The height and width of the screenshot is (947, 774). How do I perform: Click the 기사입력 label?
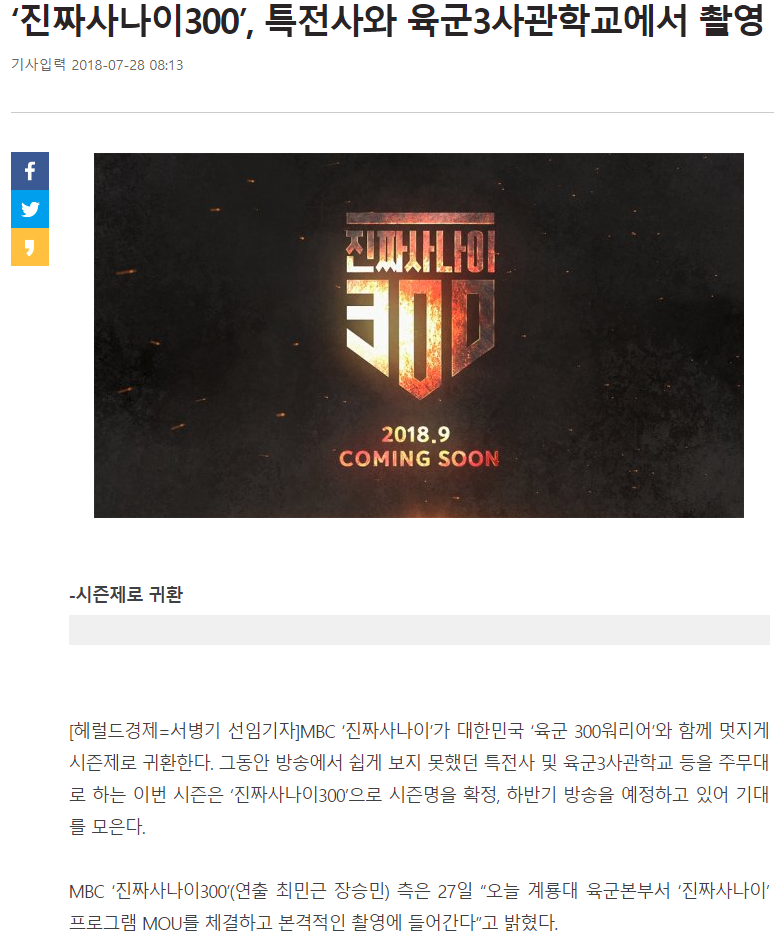pyautogui.click(x=38, y=65)
